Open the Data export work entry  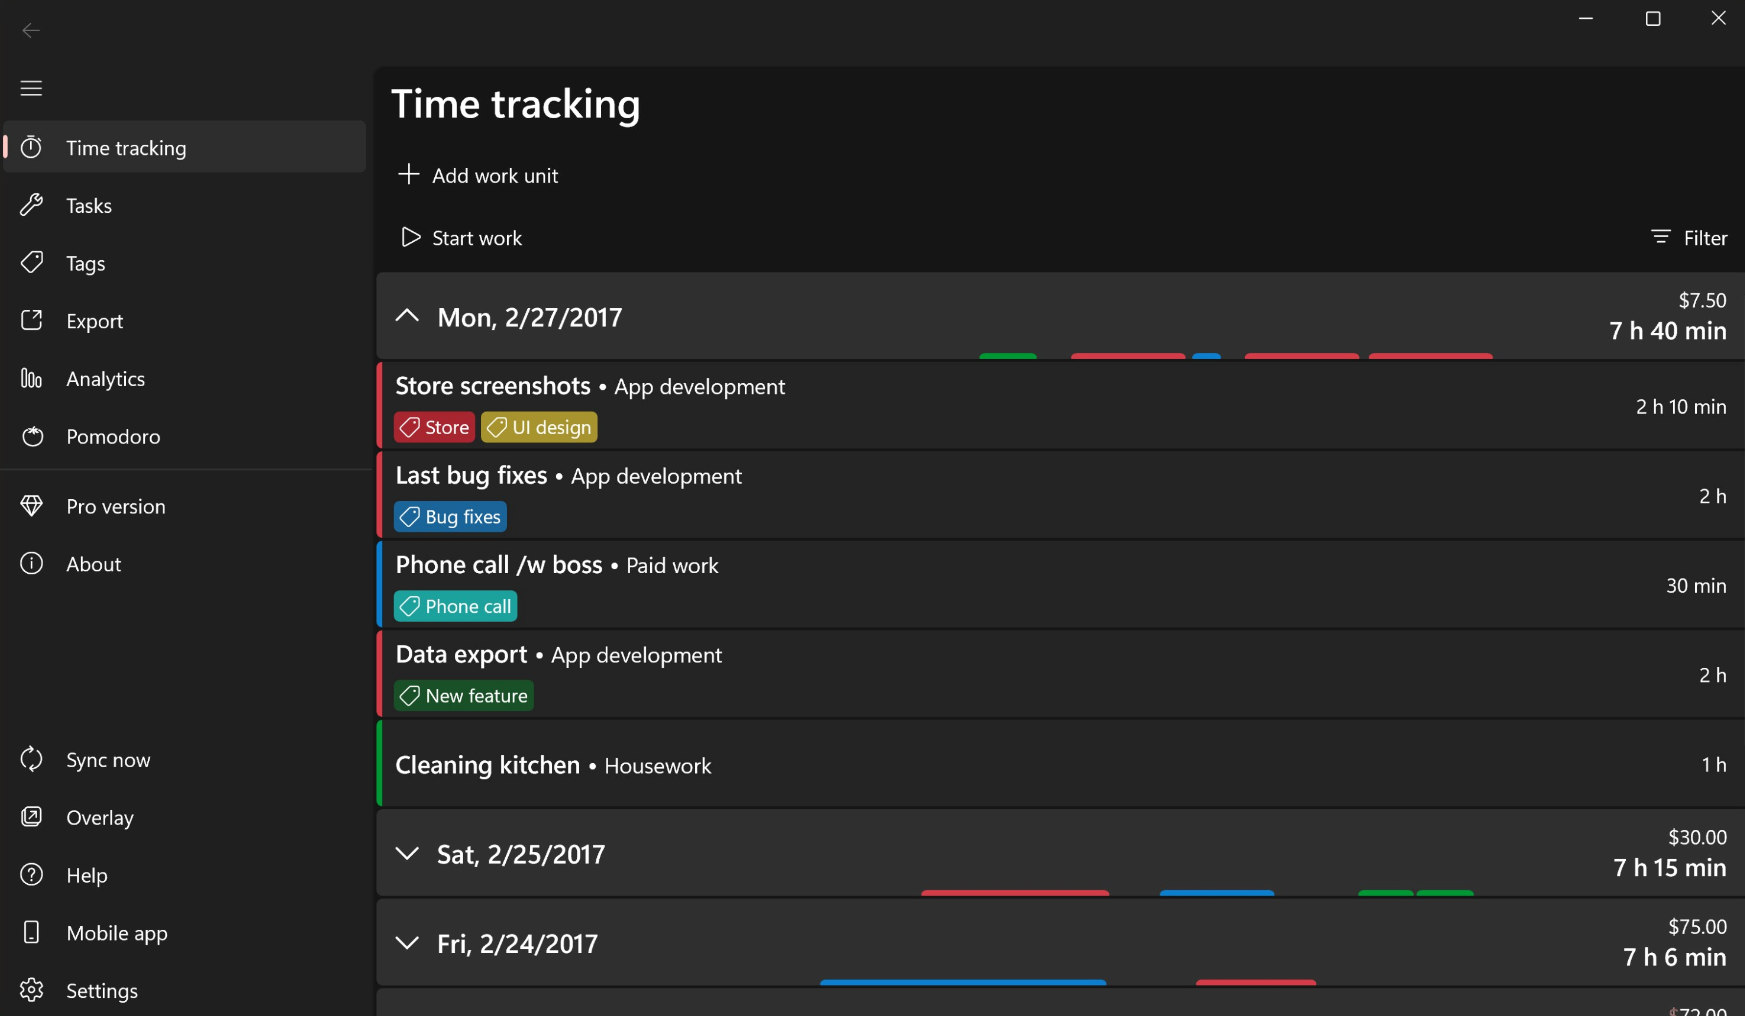click(1060, 674)
